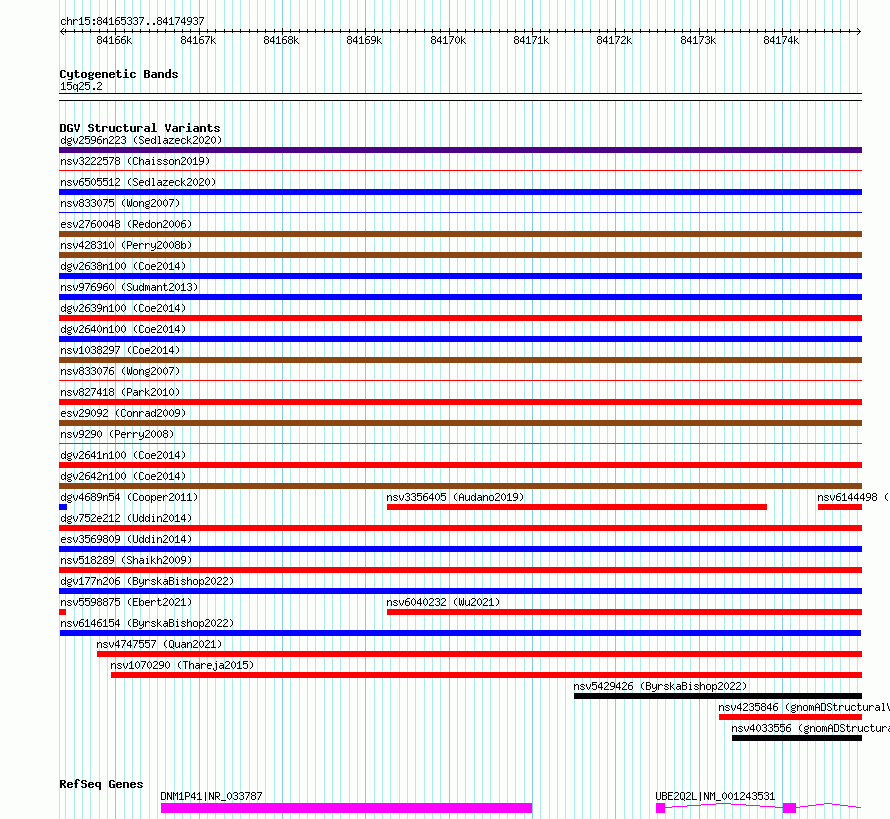Click the small blue dgv4689n54 bar

coord(63,507)
